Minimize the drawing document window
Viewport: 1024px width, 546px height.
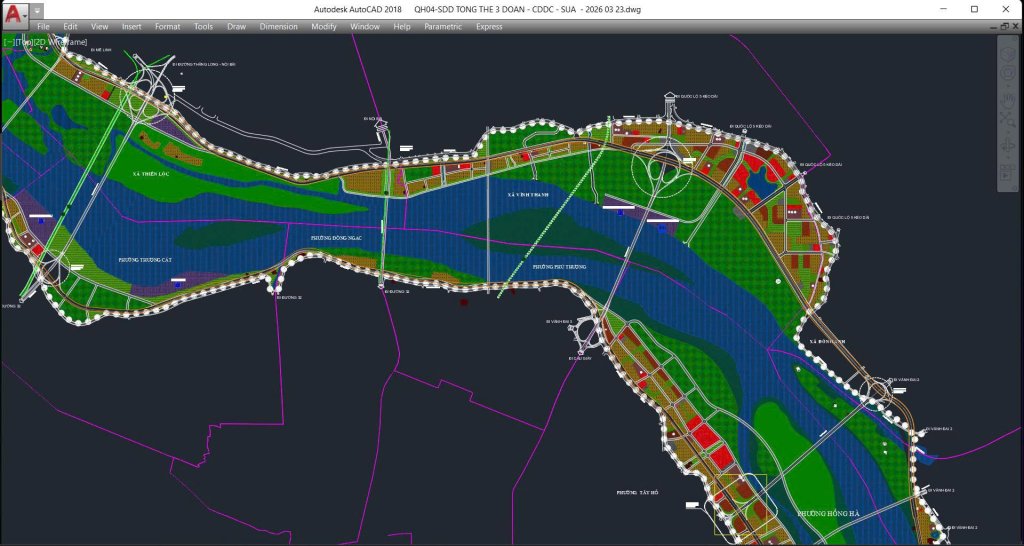click(x=993, y=27)
